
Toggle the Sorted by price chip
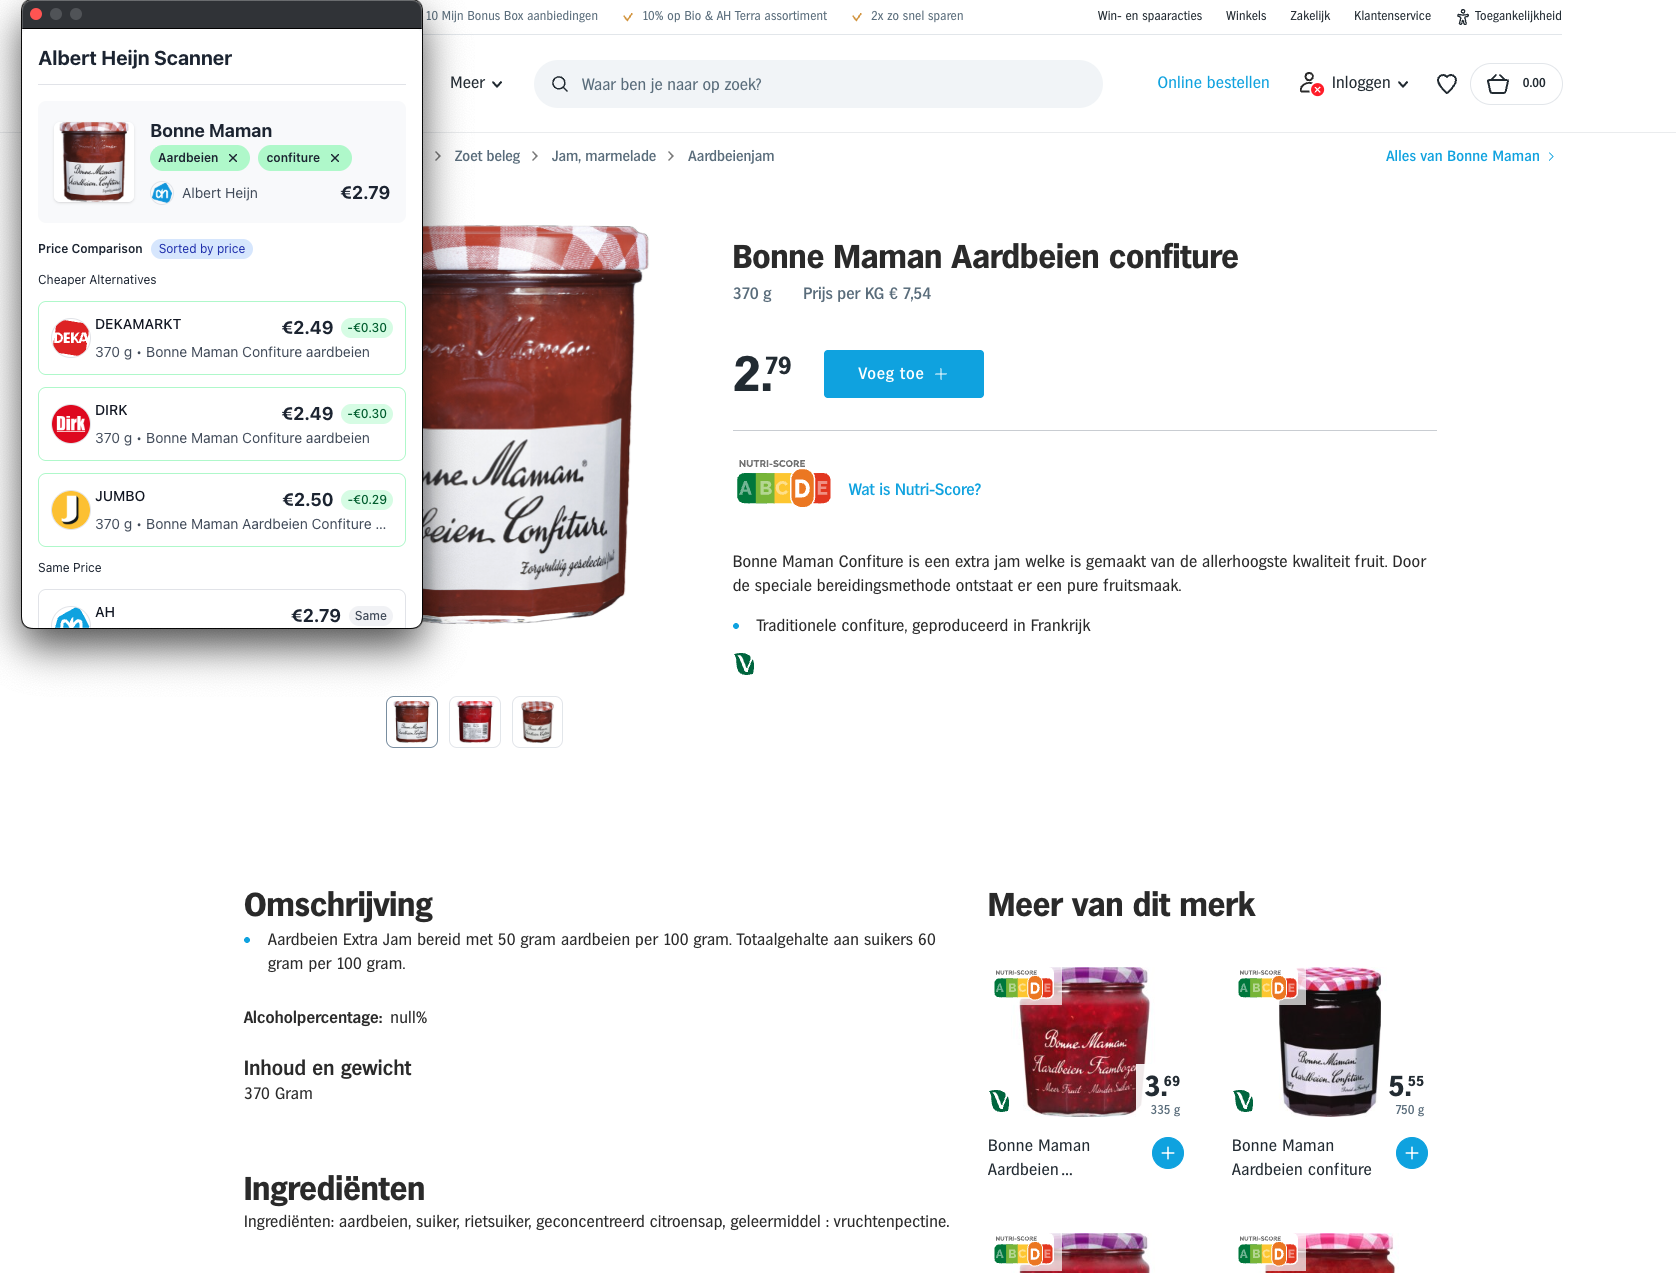click(202, 249)
